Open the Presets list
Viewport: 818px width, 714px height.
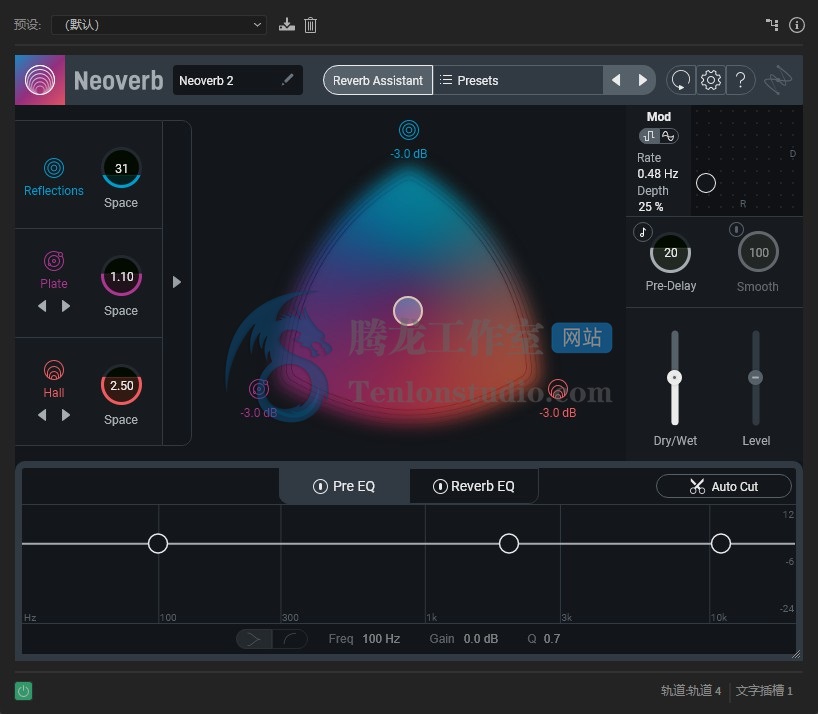click(518, 80)
